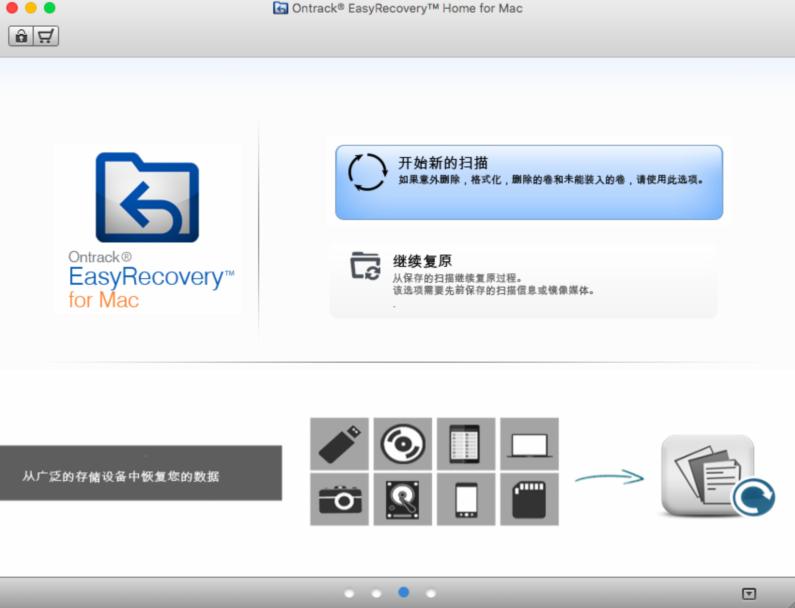Click the laptop computer icon
This screenshot has height=608, width=795.
529,444
